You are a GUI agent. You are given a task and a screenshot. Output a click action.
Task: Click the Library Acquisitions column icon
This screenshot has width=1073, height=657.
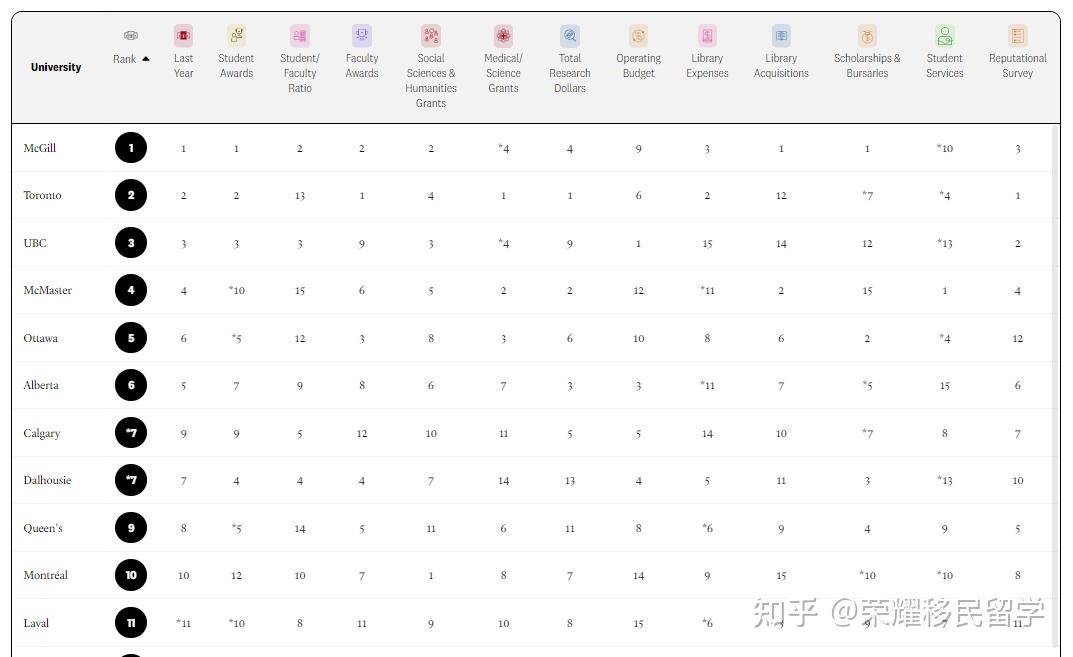click(x=781, y=35)
